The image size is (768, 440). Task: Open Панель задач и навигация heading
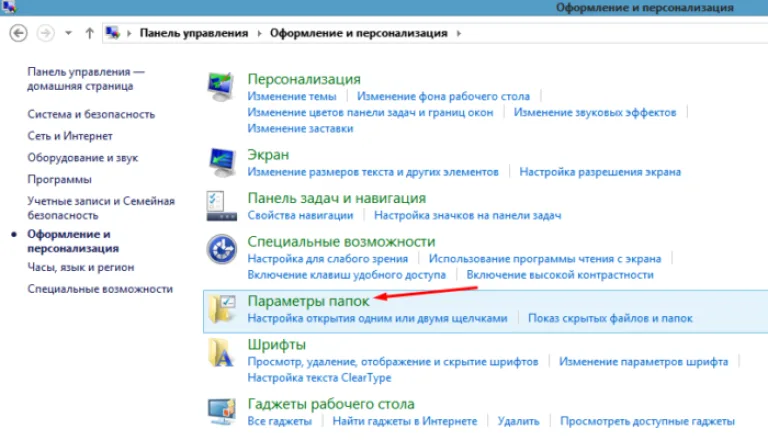[336, 198]
